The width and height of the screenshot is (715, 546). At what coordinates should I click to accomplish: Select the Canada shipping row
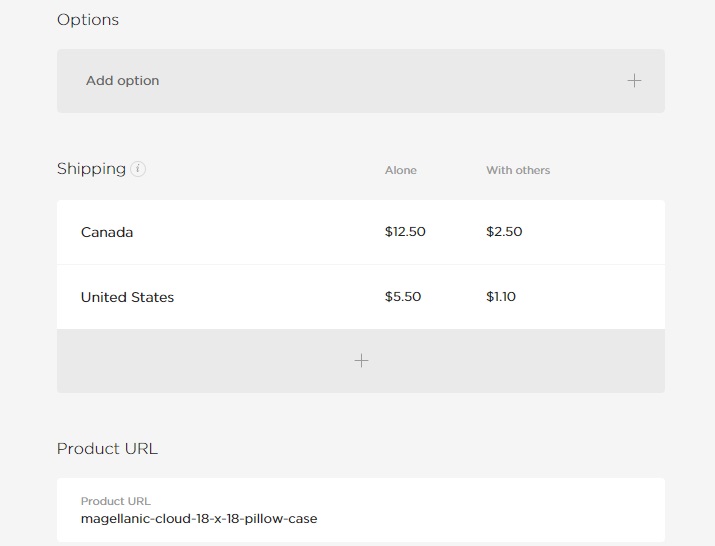361,232
